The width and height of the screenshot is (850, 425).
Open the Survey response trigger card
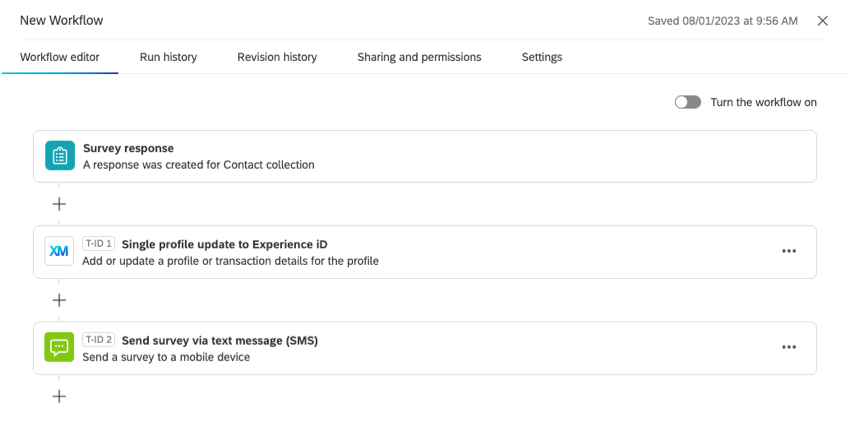(x=425, y=156)
